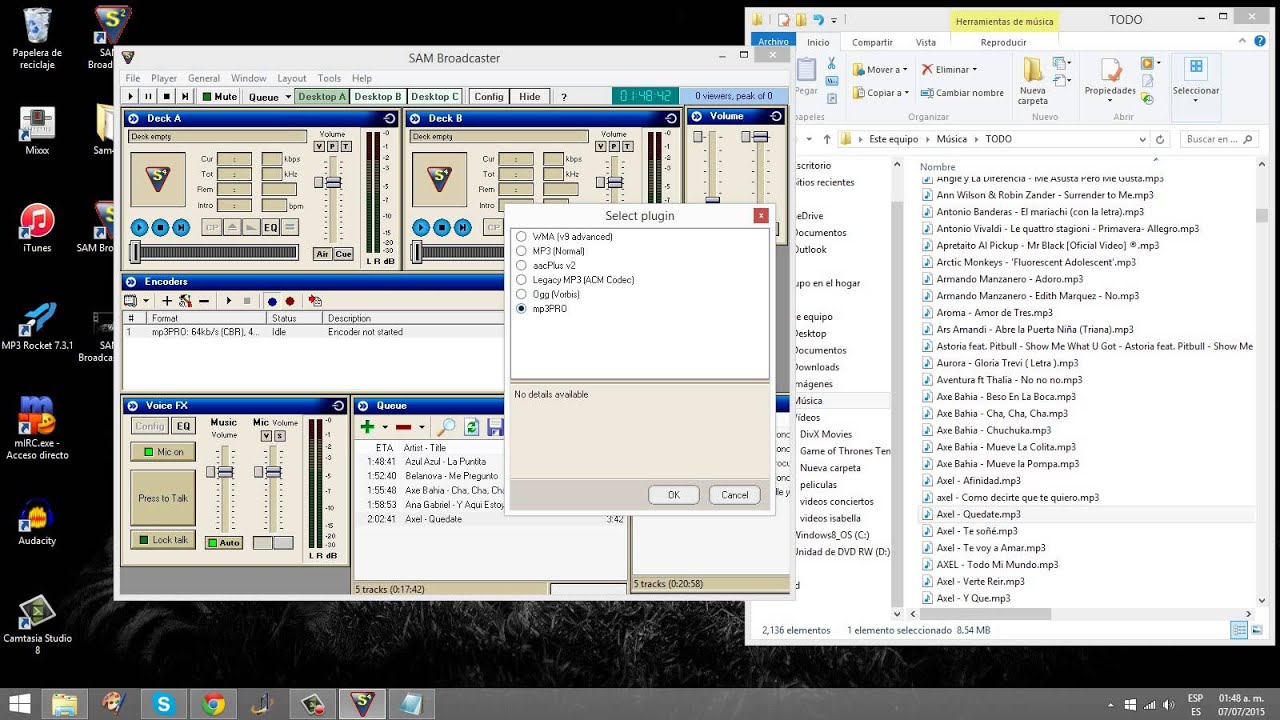This screenshot has height=720, width=1280.
Task: Pause playback from SAM main toolbar
Action: pyautogui.click(x=148, y=97)
